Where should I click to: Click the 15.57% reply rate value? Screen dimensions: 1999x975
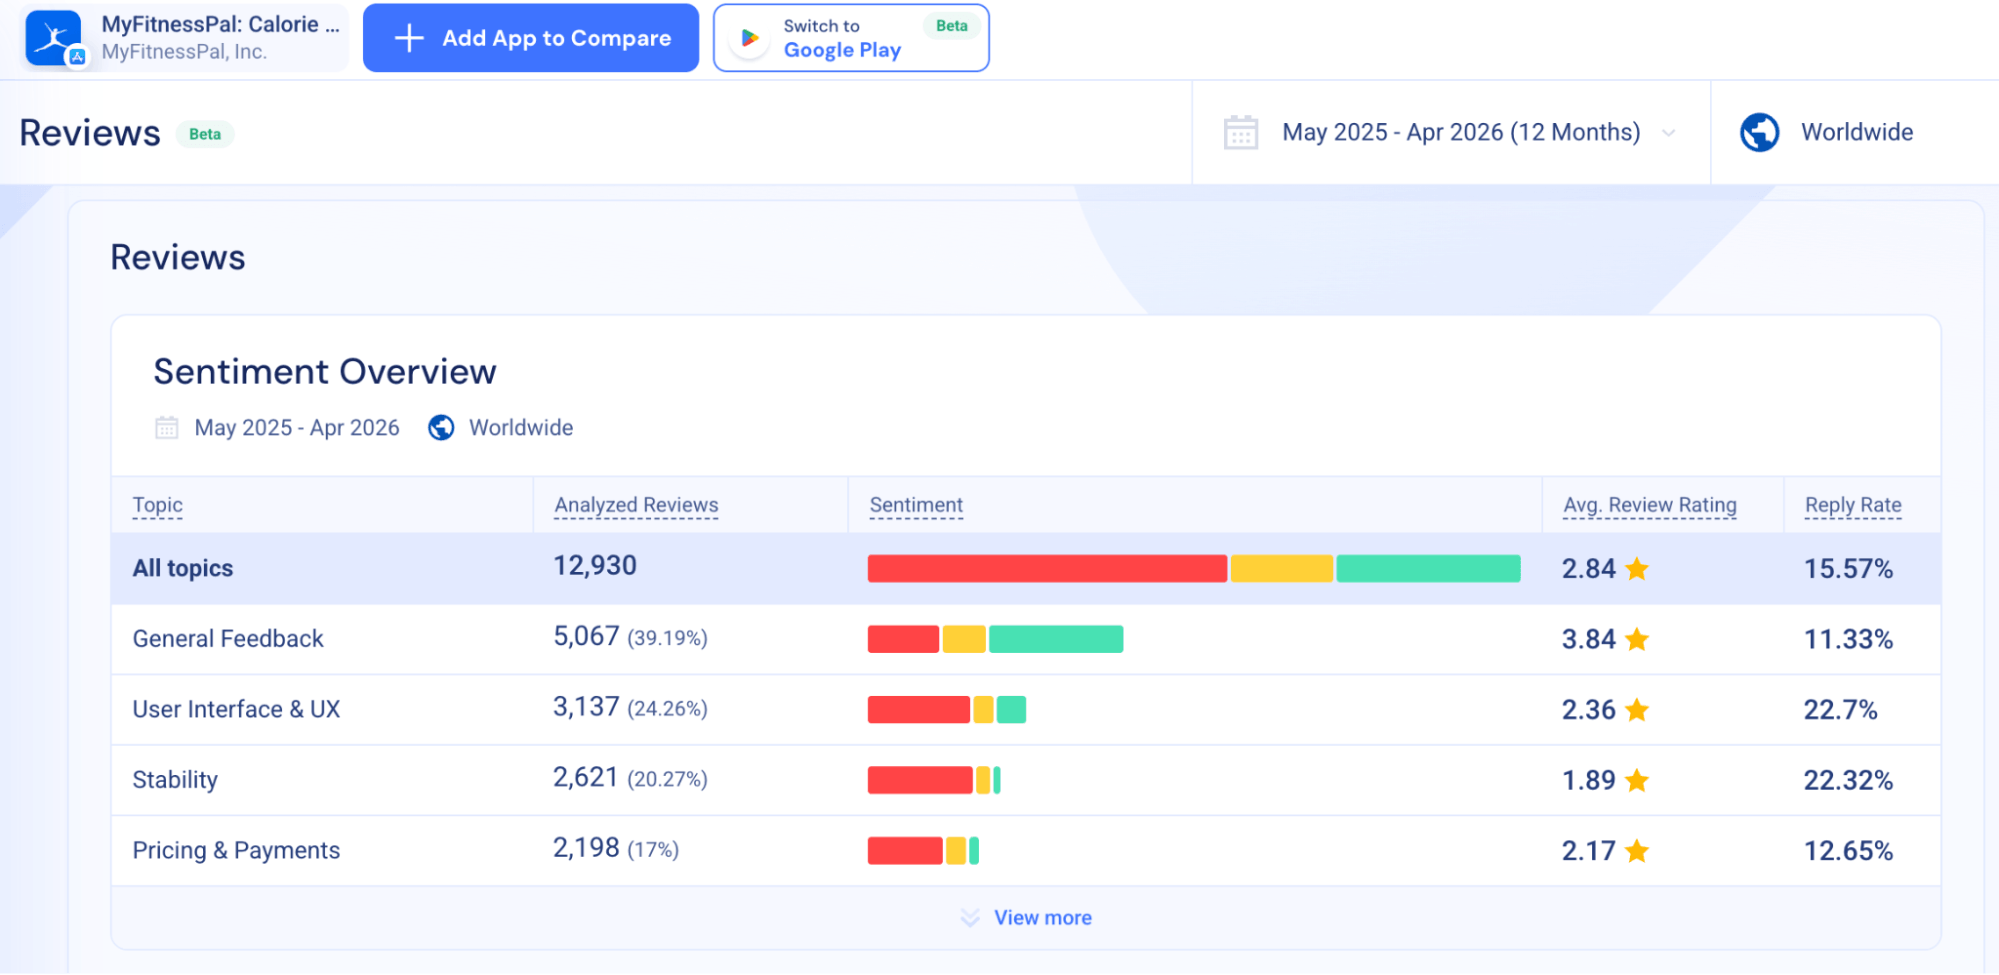coord(1848,569)
